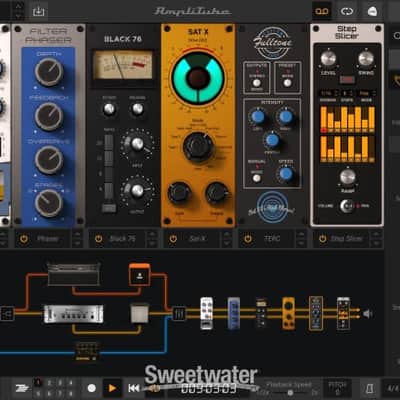Viewport: 400px width, 400px height.
Task: Select track 5 in recorder
Action: [x=38, y=394]
